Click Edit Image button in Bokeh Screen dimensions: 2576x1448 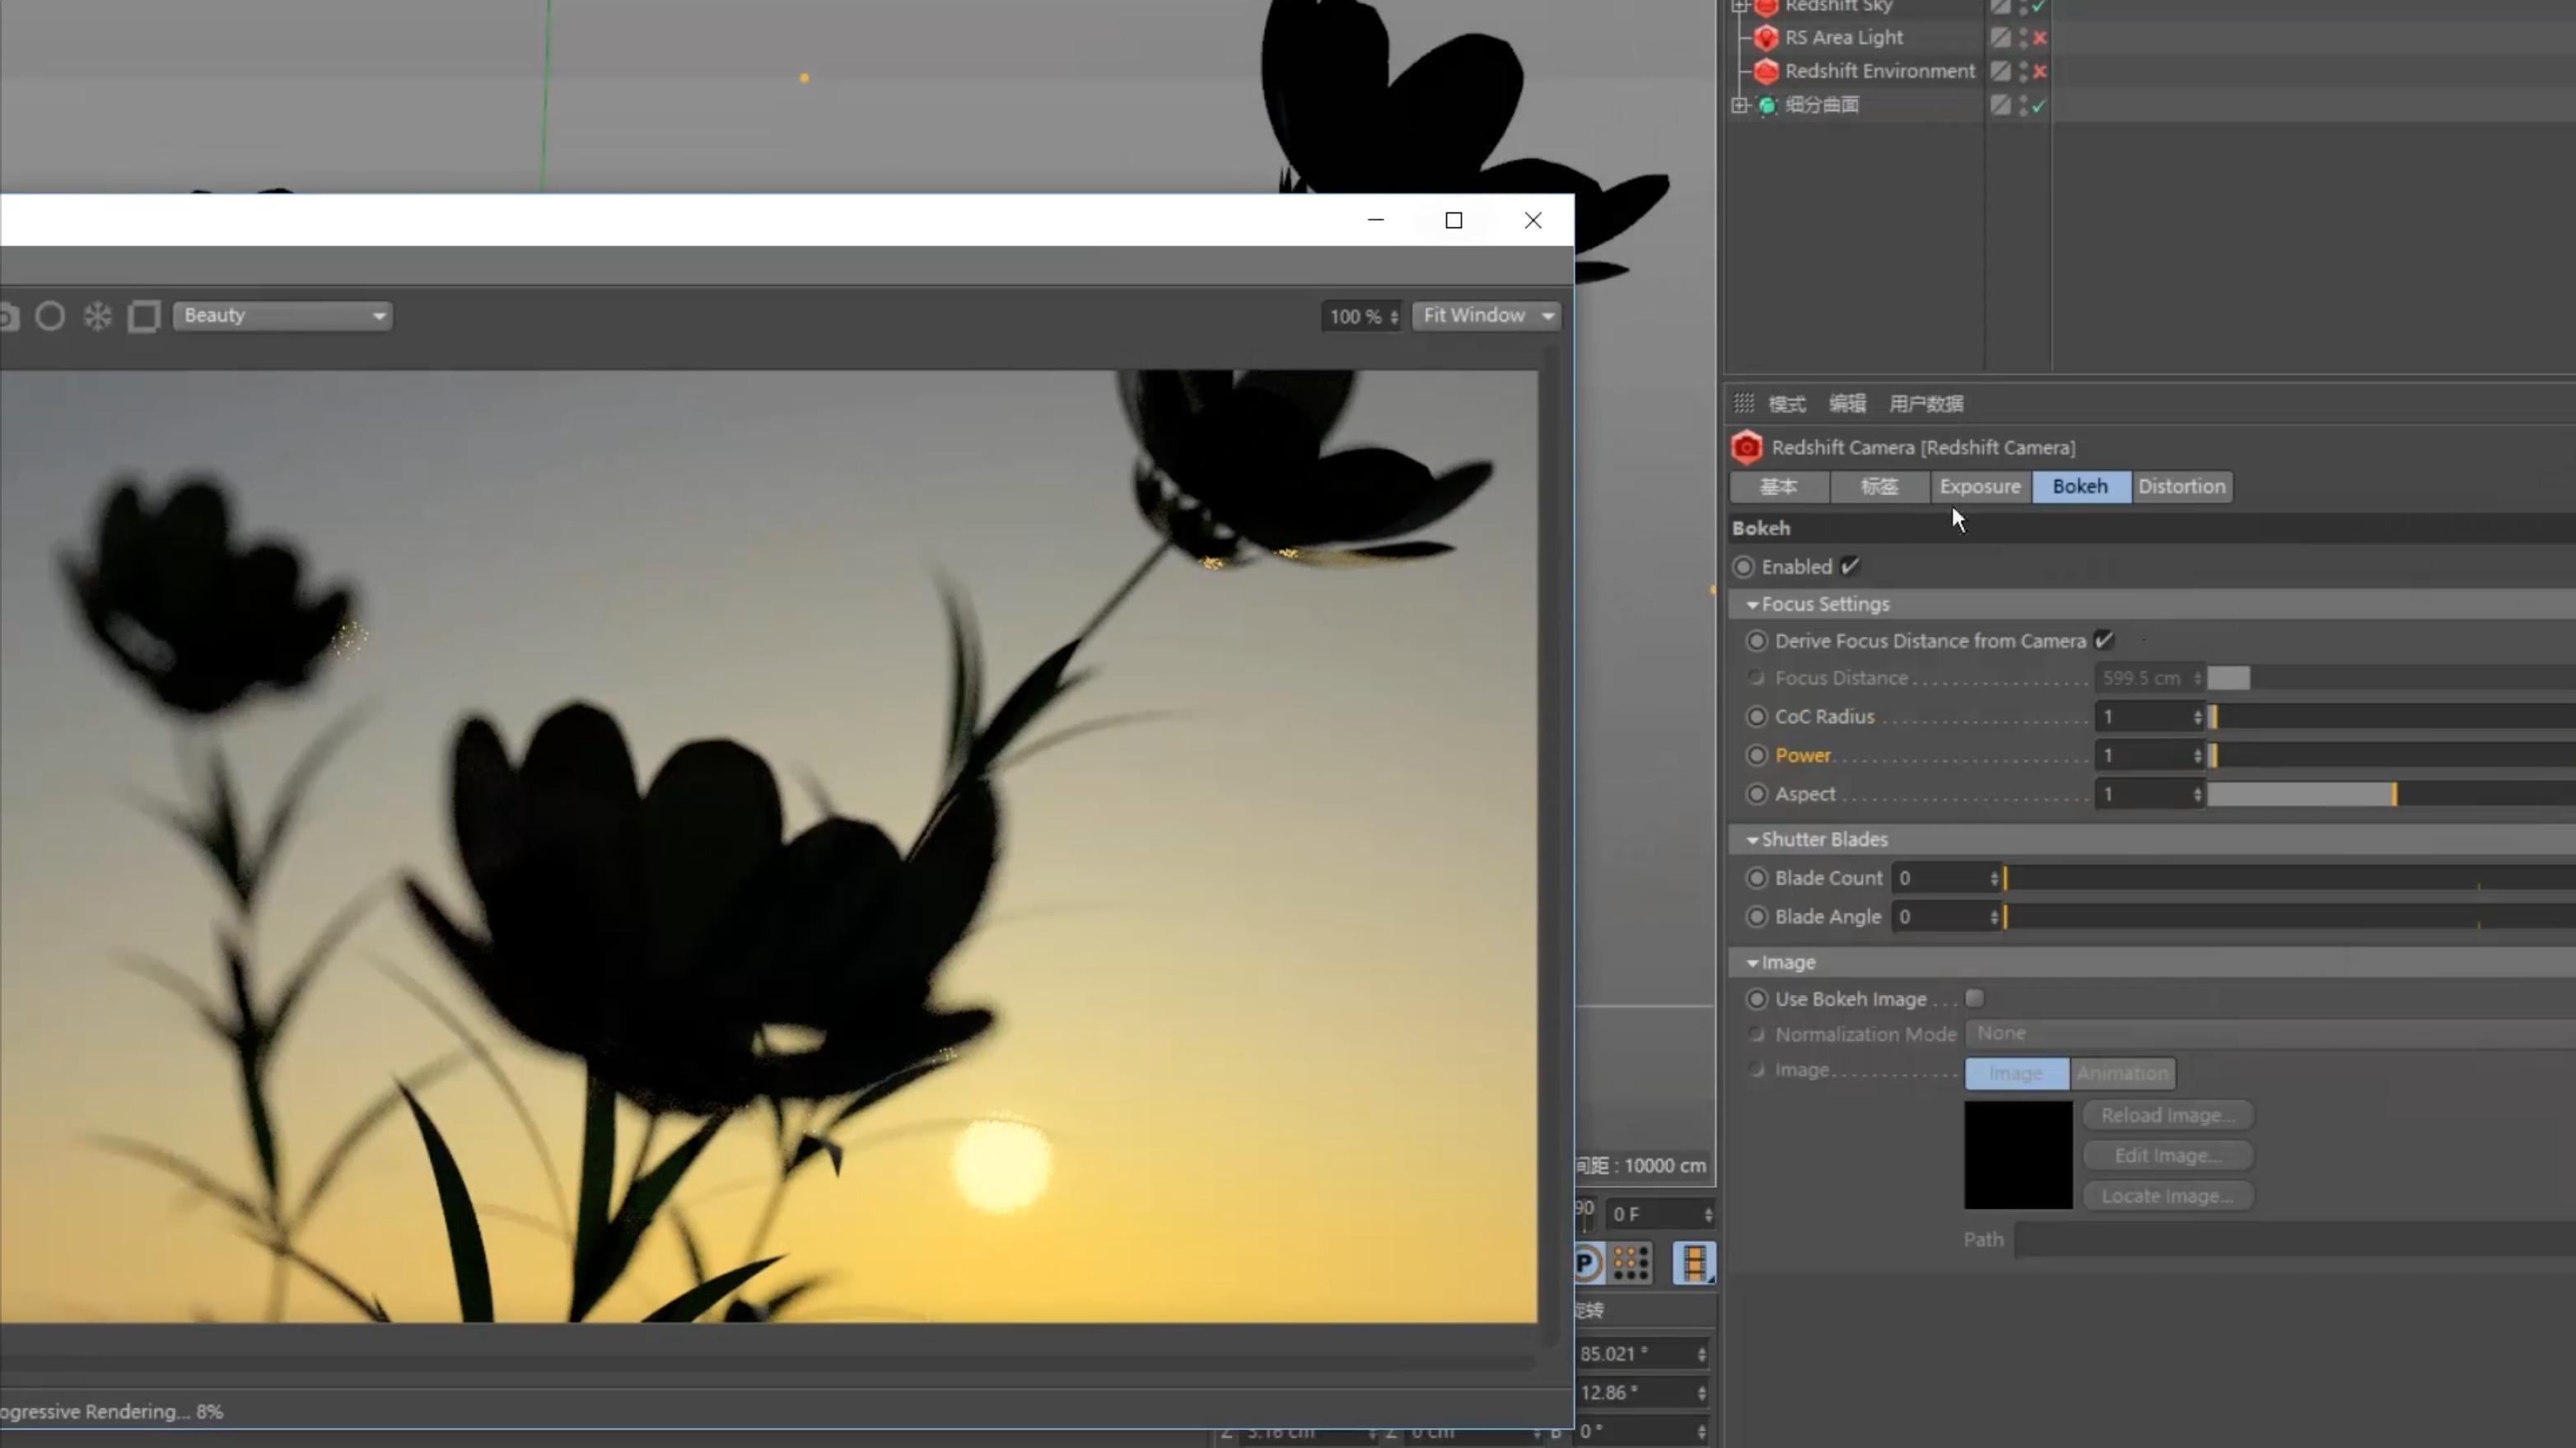pos(2166,1154)
